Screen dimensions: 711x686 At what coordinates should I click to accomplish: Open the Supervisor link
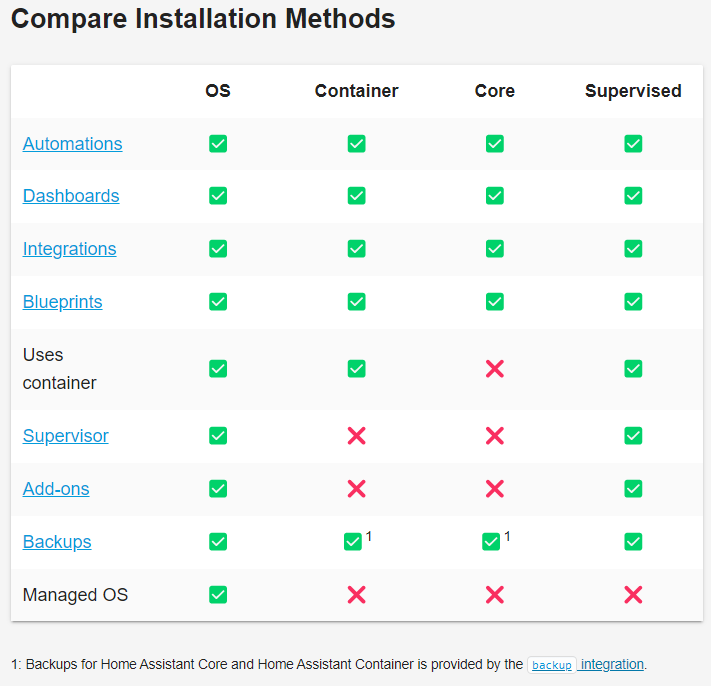(x=66, y=436)
